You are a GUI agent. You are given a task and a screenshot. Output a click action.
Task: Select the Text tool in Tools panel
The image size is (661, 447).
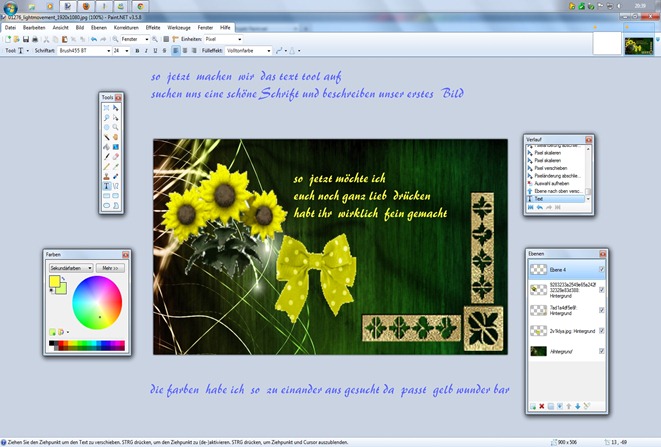pyautogui.click(x=107, y=186)
